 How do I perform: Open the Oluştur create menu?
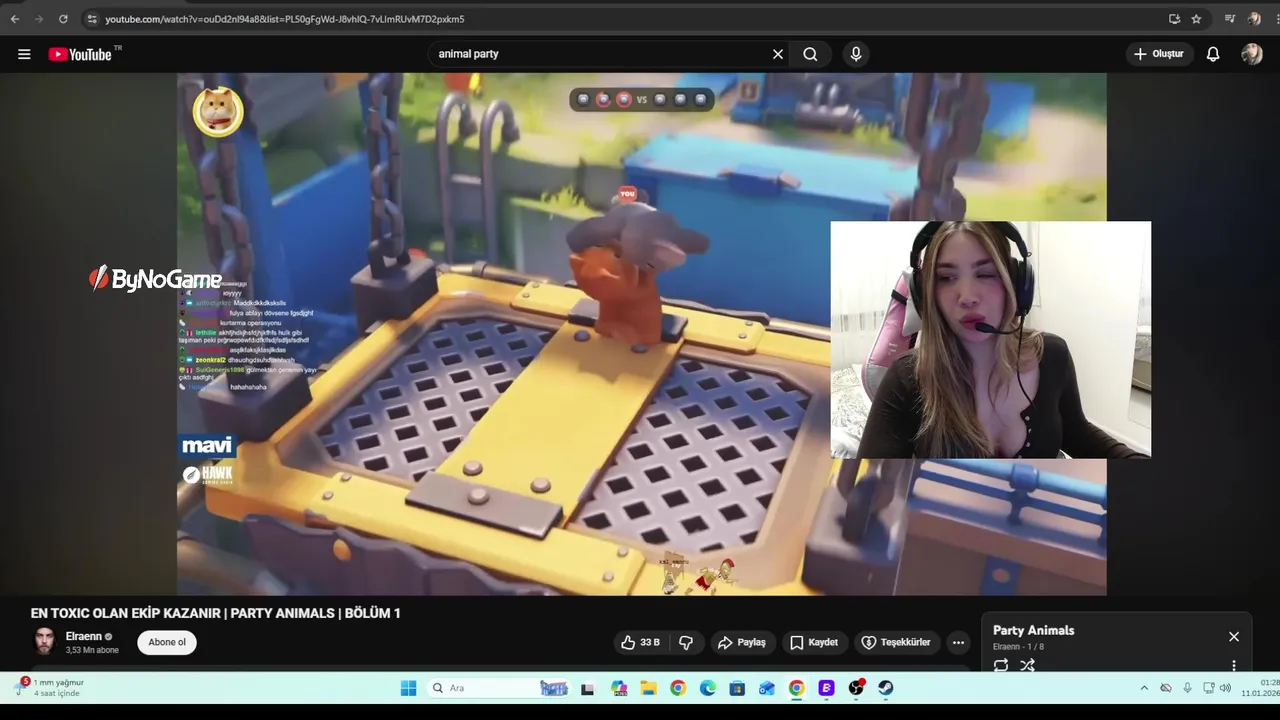pos(1159,54)
